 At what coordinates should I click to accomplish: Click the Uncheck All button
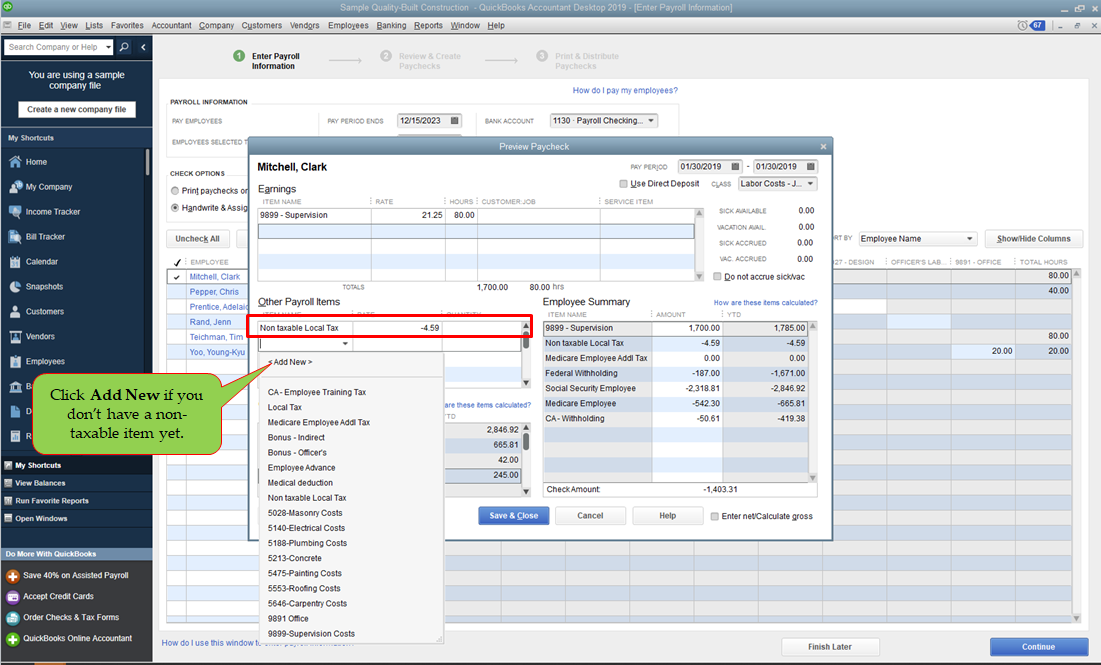(x=197, y=239)
